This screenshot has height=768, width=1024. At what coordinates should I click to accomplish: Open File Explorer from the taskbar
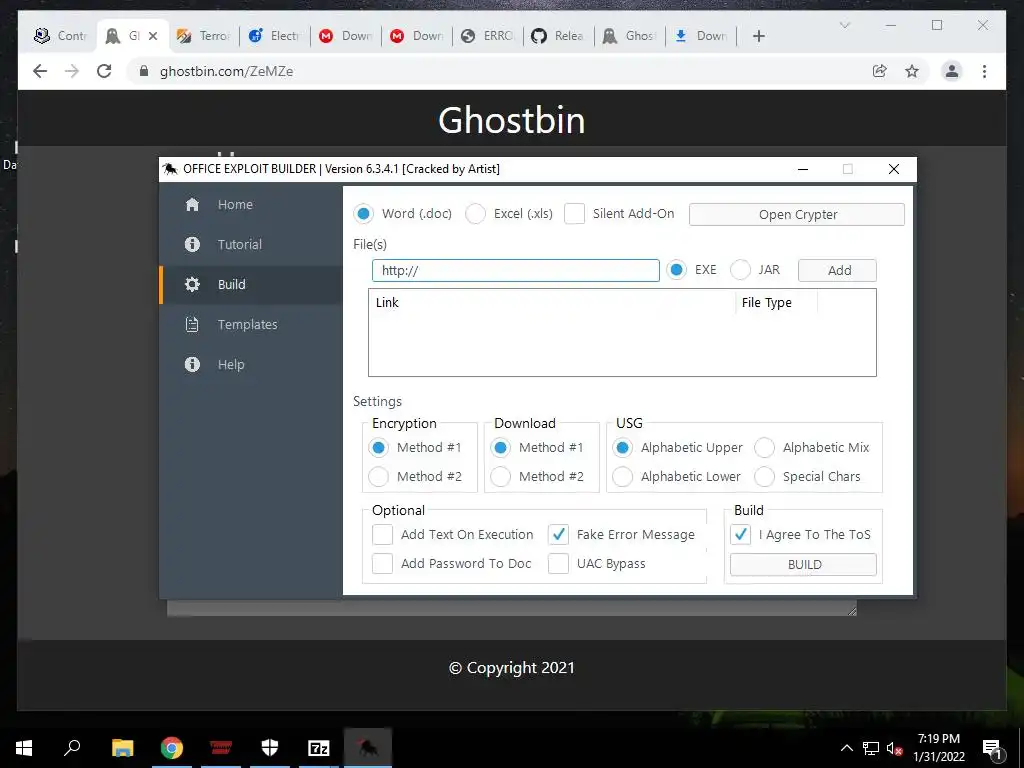[122, 748]
